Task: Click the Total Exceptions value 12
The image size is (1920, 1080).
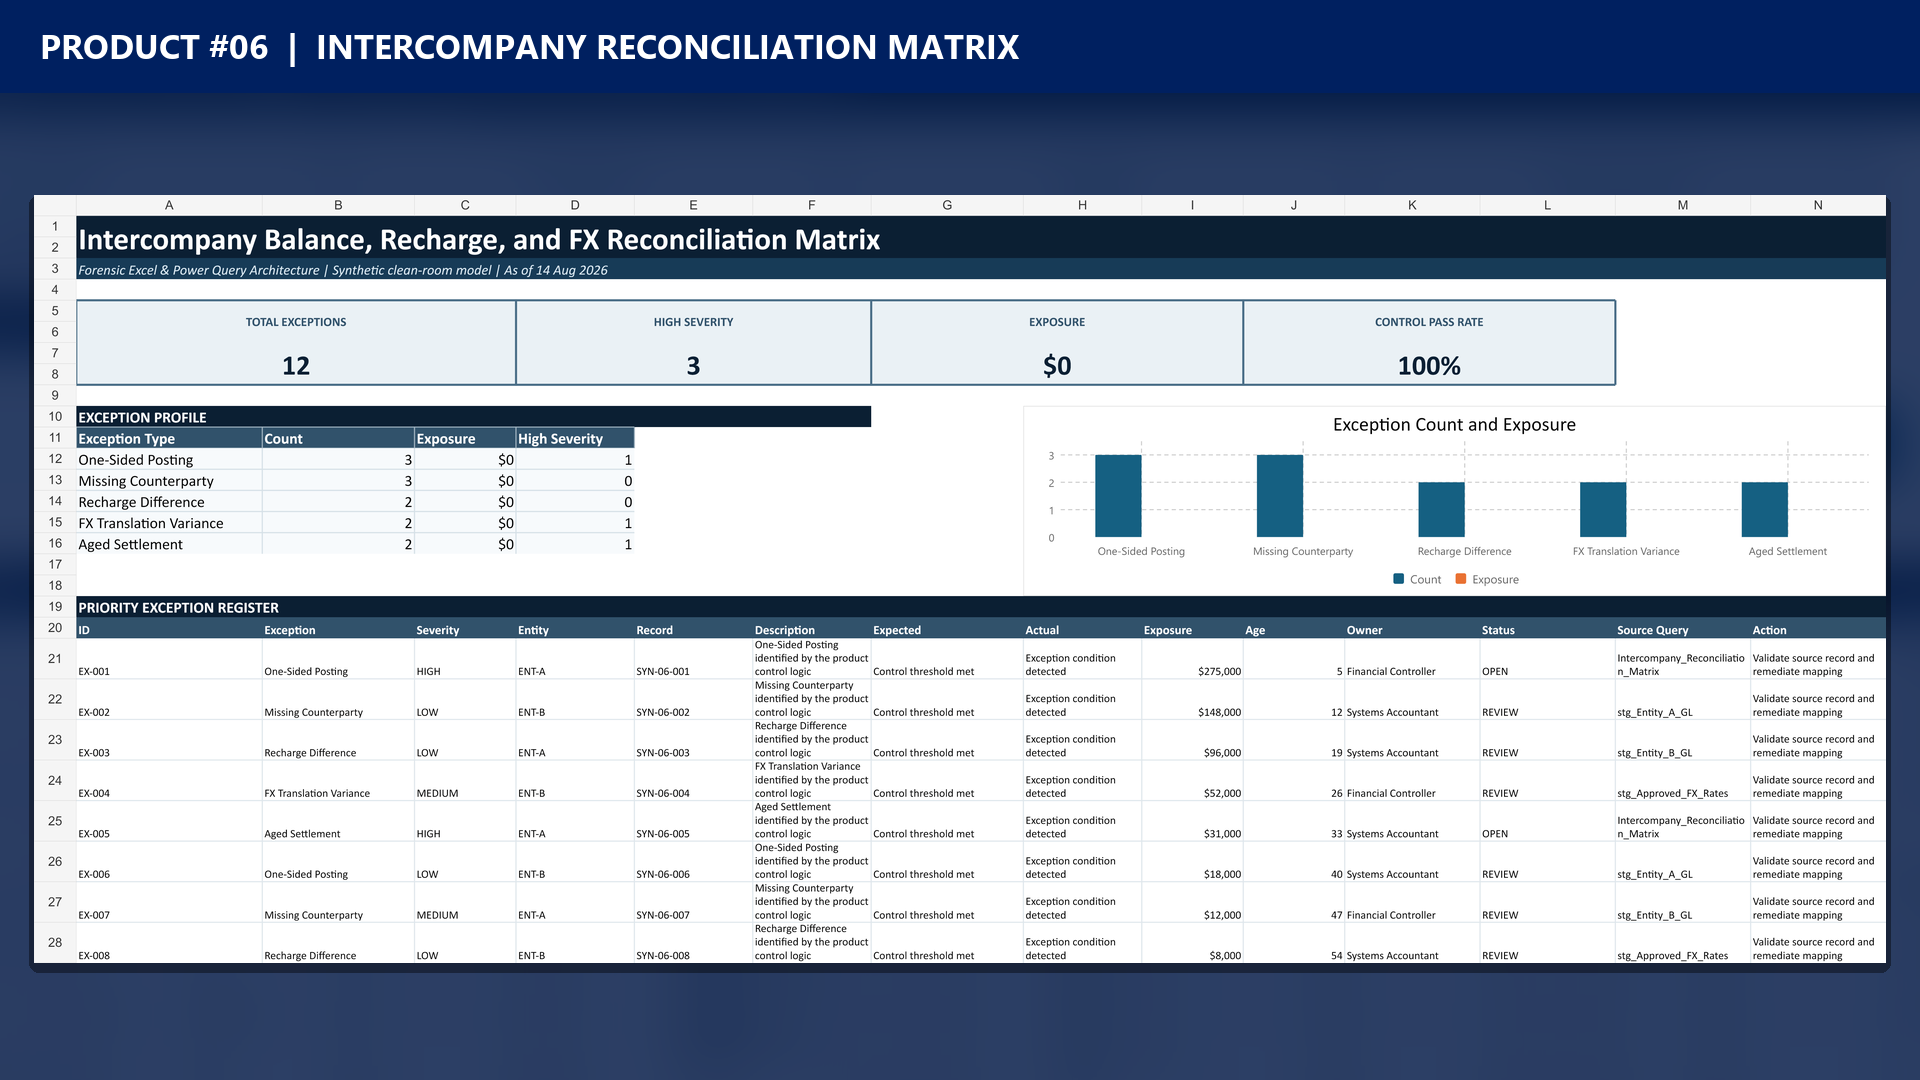Action: pyautogui.click(x=296, y=366)
